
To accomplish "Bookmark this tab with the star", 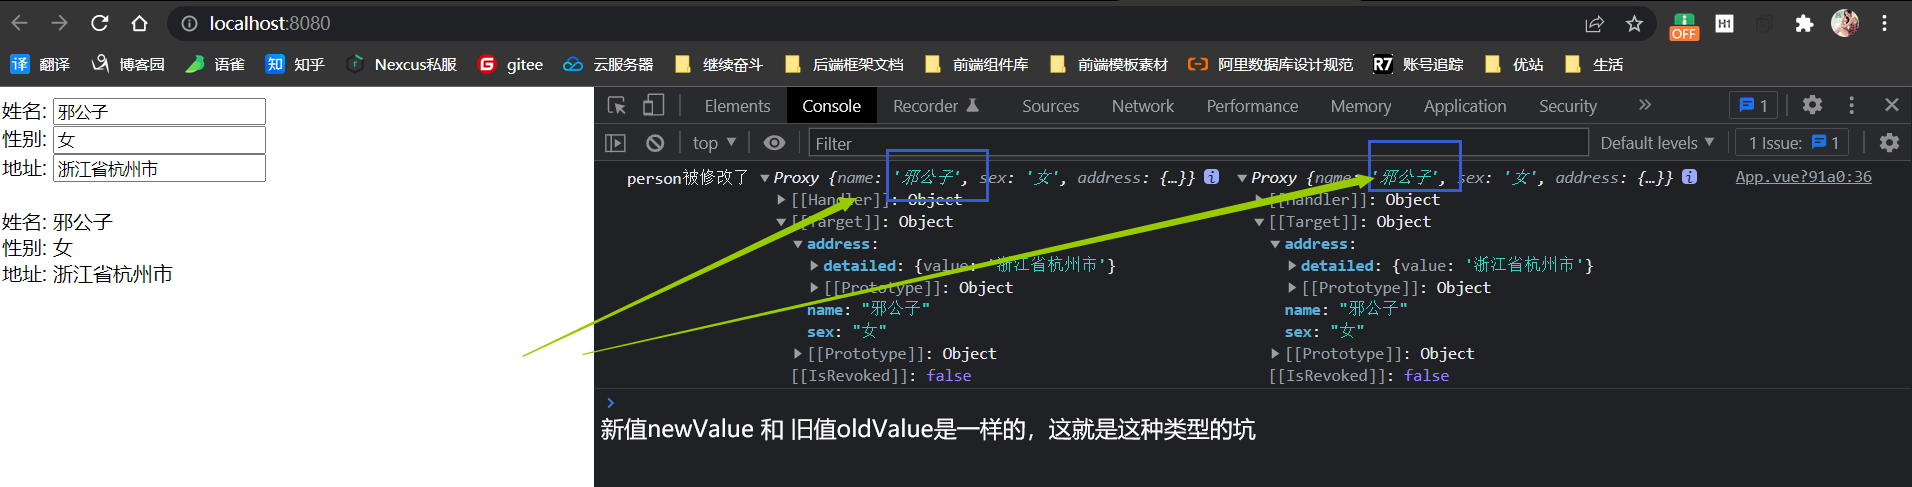I will (1634, 23).
